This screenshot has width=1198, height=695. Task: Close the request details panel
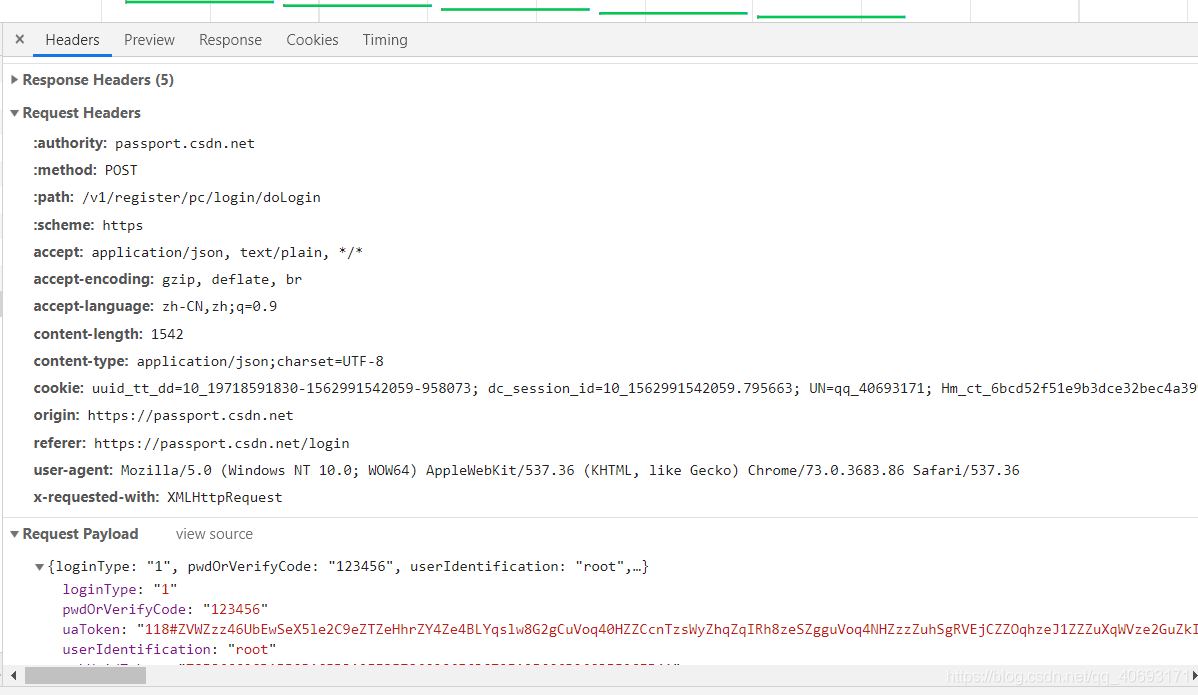[19, 40]
